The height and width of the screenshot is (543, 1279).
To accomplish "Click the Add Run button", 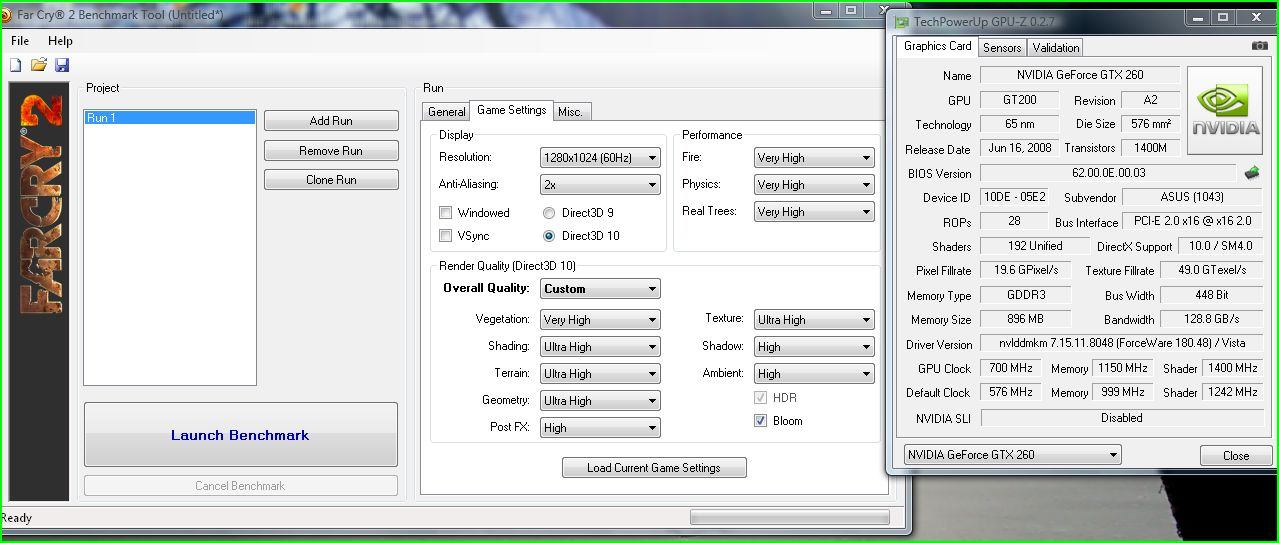I will pyautogui.click(x=331, y=121).
